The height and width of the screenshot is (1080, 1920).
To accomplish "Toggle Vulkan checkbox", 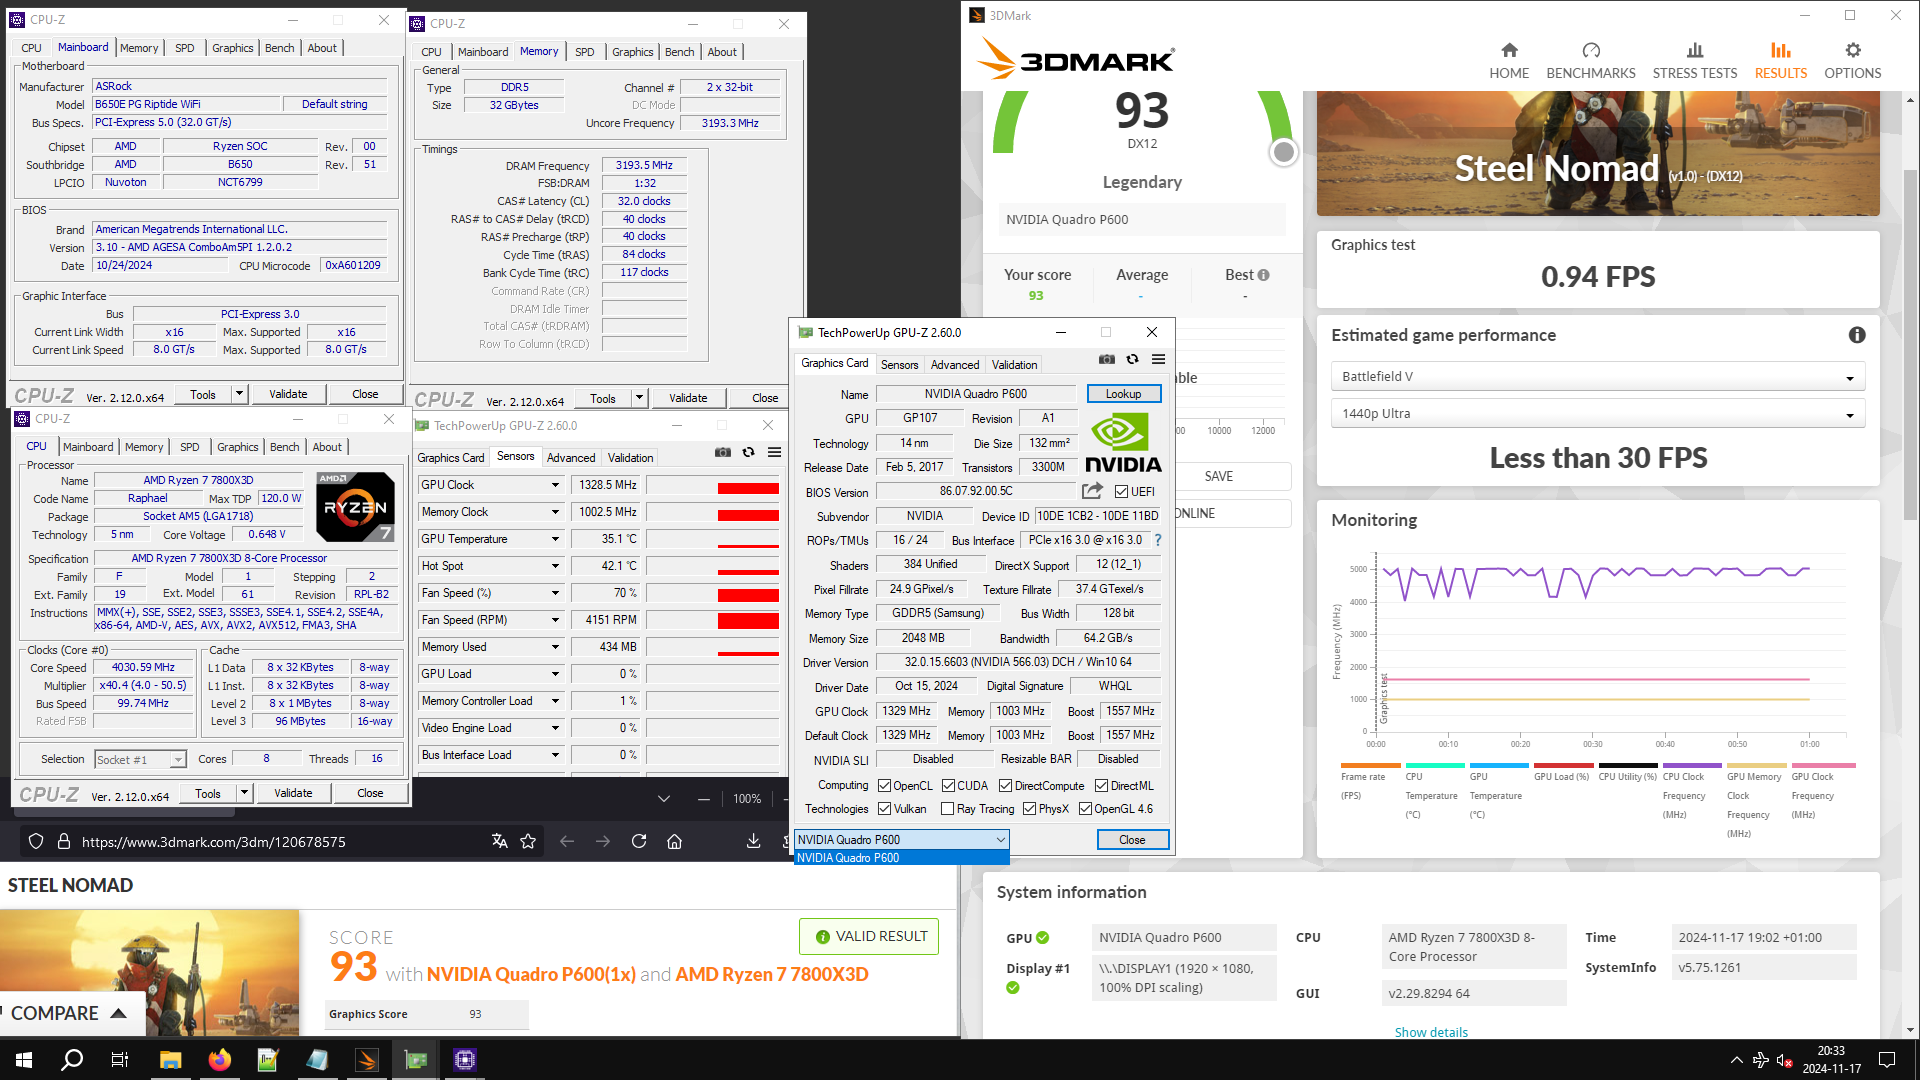I will point(884,809).
